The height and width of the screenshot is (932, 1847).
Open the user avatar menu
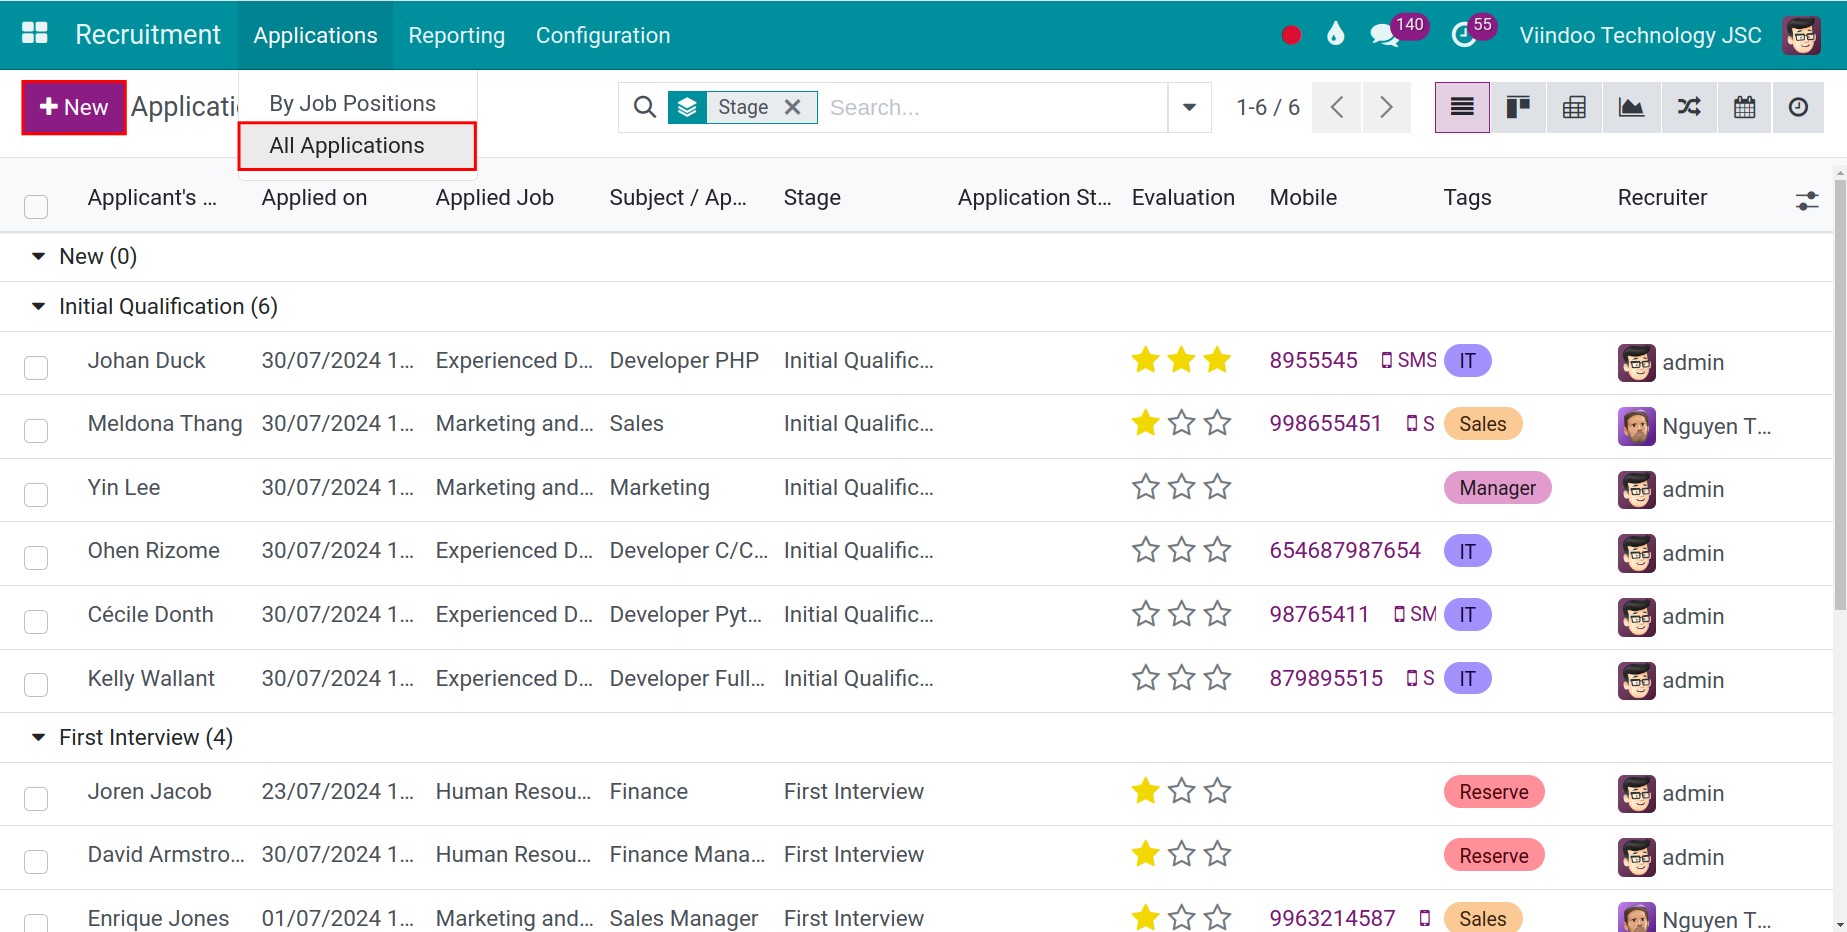pyautogui.click(x=1801, y=35)
